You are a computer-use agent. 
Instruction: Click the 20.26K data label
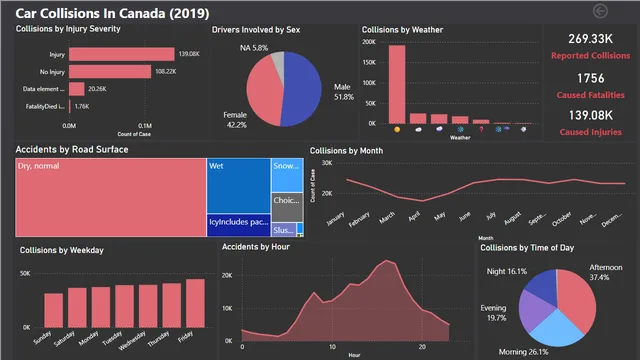(x=97, y=89)
